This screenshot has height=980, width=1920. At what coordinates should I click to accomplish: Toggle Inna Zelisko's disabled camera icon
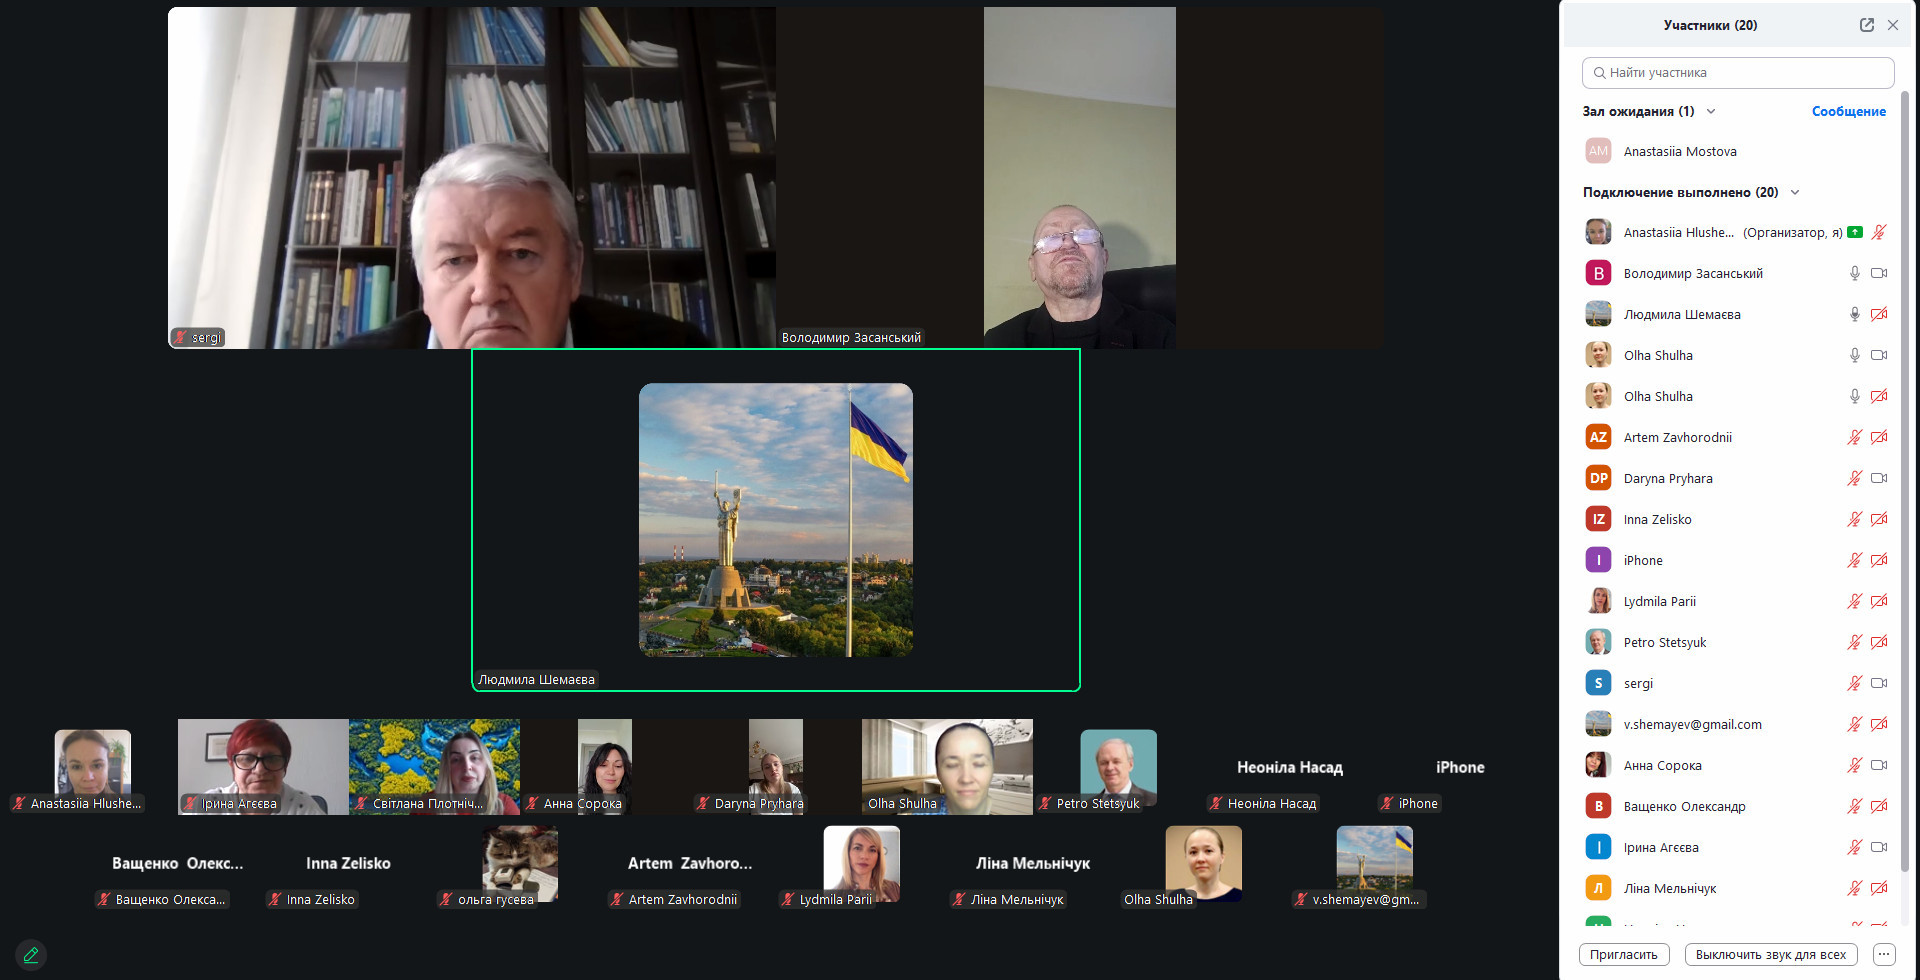(1879, 519)
